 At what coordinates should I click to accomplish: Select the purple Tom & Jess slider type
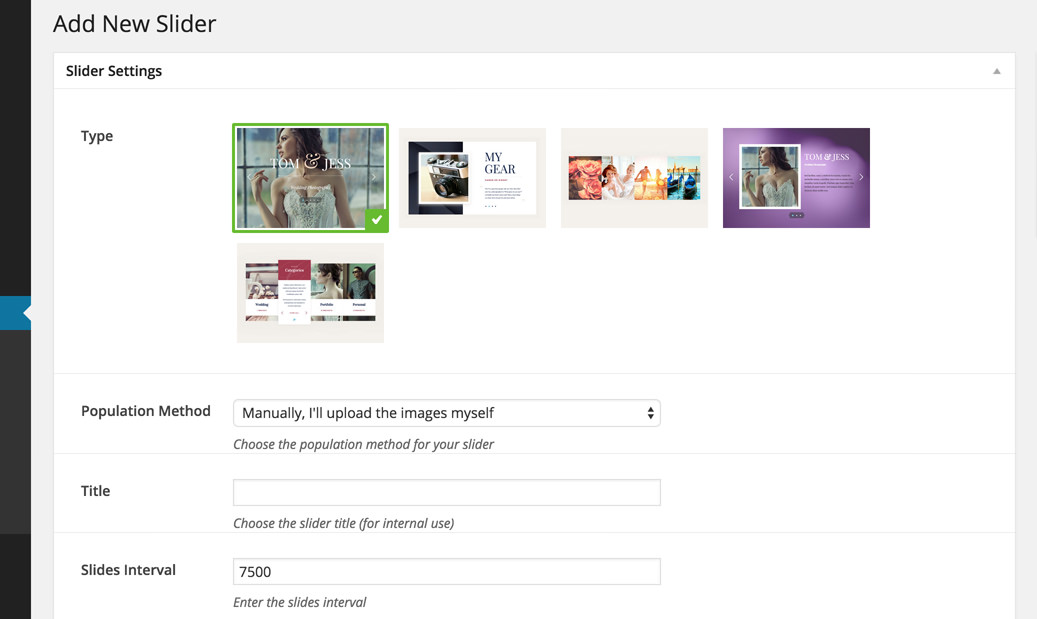[x=796, y=178]
